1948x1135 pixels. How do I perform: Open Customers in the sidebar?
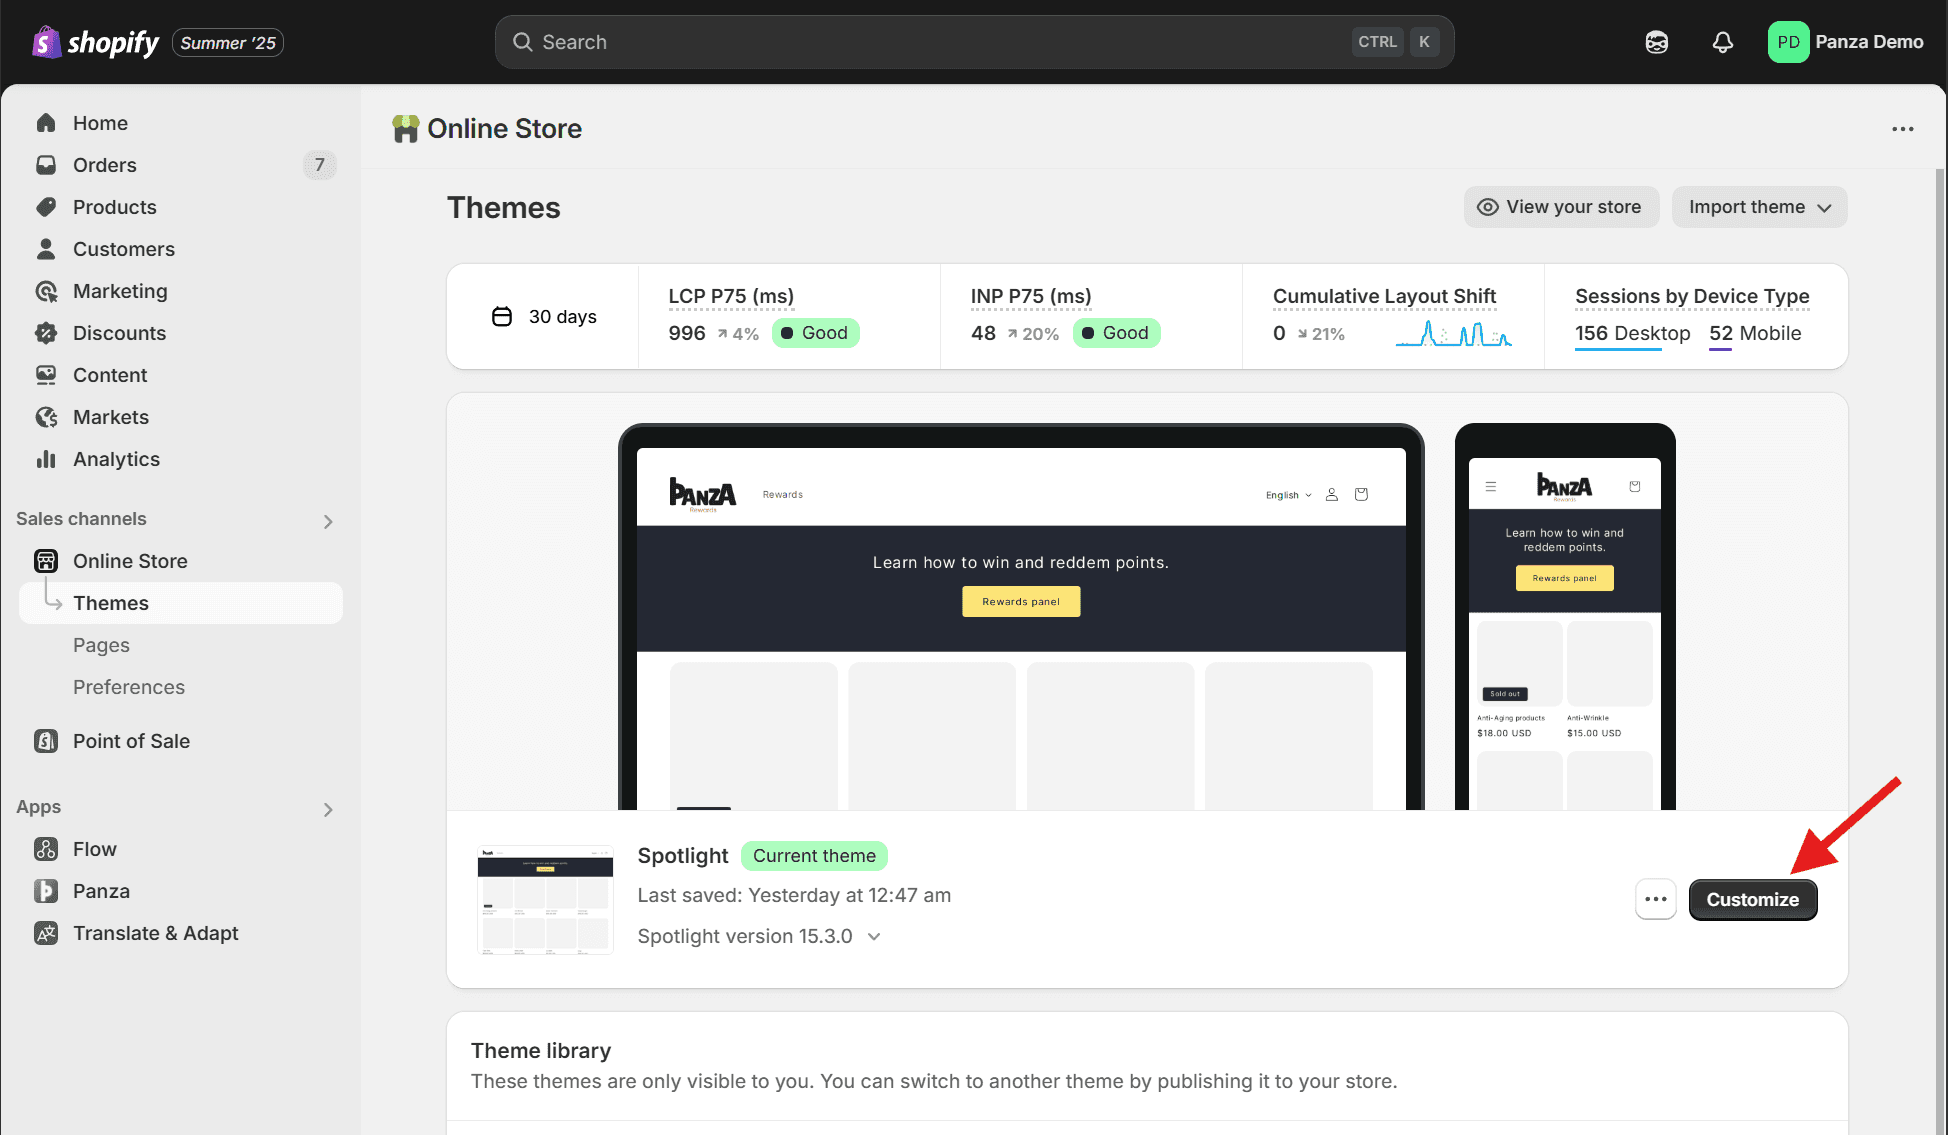[x=181, y=249]
